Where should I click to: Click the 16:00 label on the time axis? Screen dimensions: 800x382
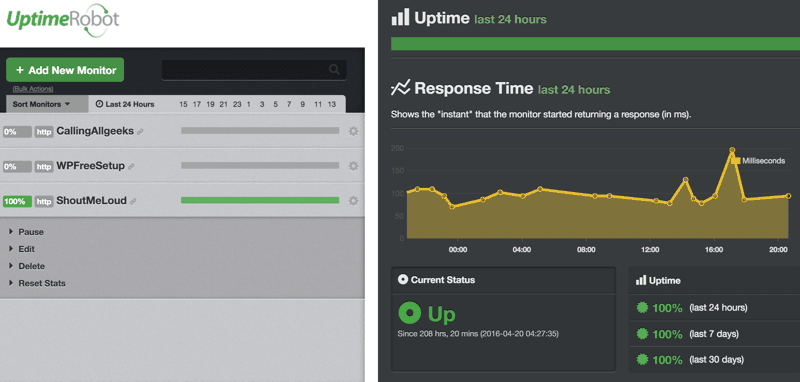pyautogui.click(x=713, y=250)
